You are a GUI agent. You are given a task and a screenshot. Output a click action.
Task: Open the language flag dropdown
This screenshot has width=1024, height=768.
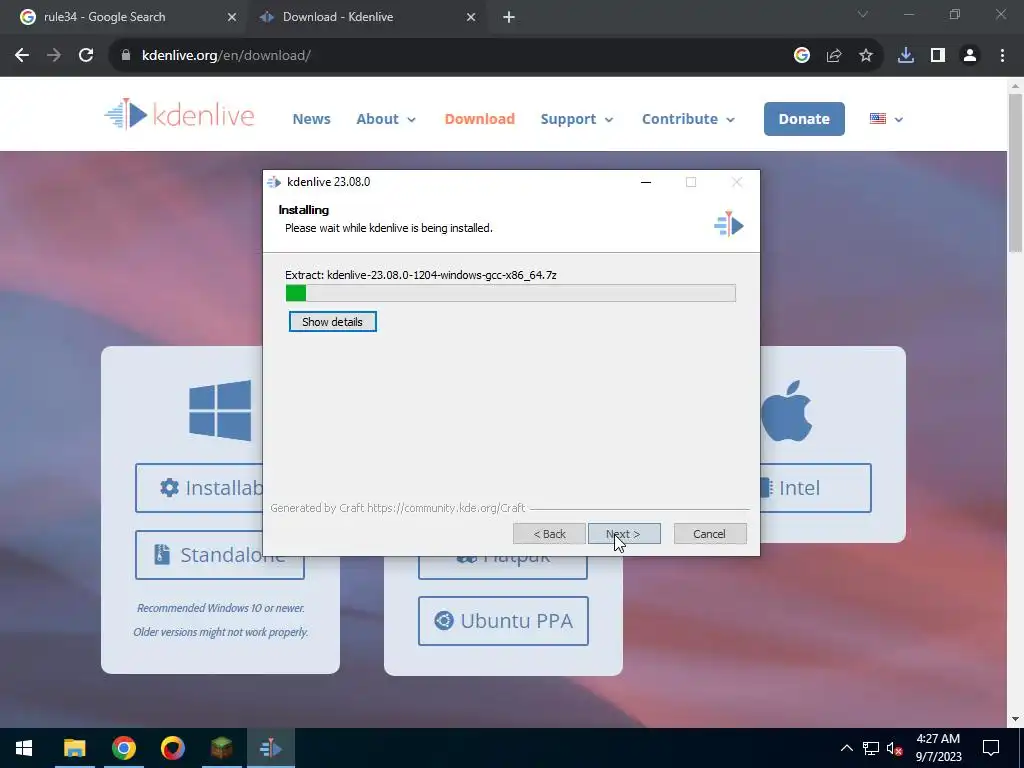coord(886,119)
